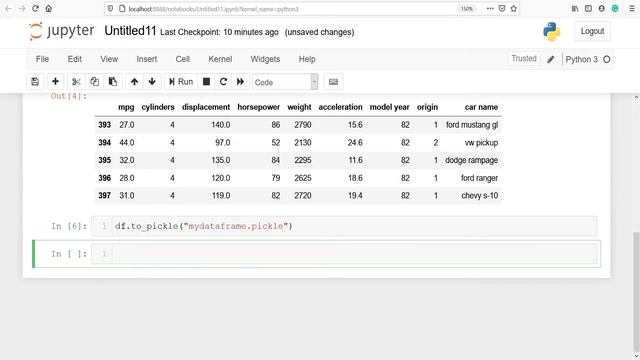Click the 150% zoom level indicator
This screenshot has width=640, height=360.
(467, 9)
